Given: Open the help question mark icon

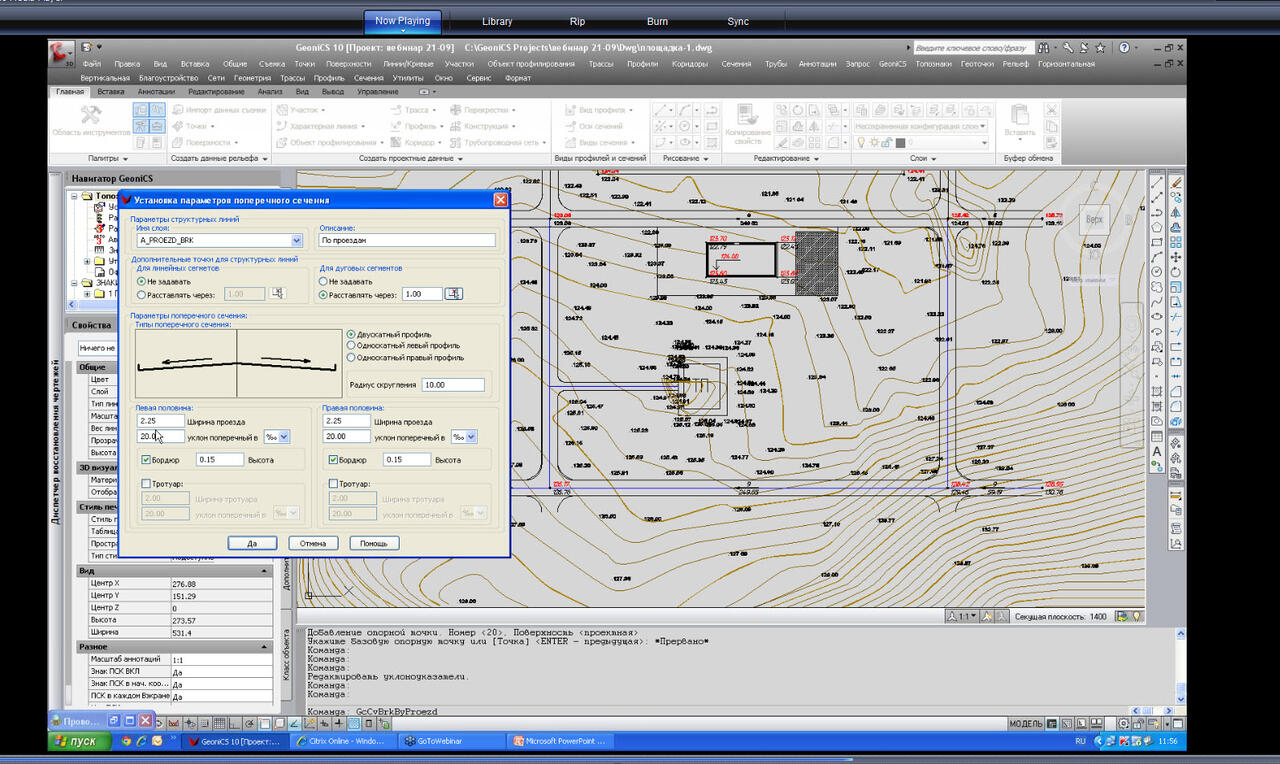Looking at the screenshot, I should pyautogui.click(x=1124, y=47).
